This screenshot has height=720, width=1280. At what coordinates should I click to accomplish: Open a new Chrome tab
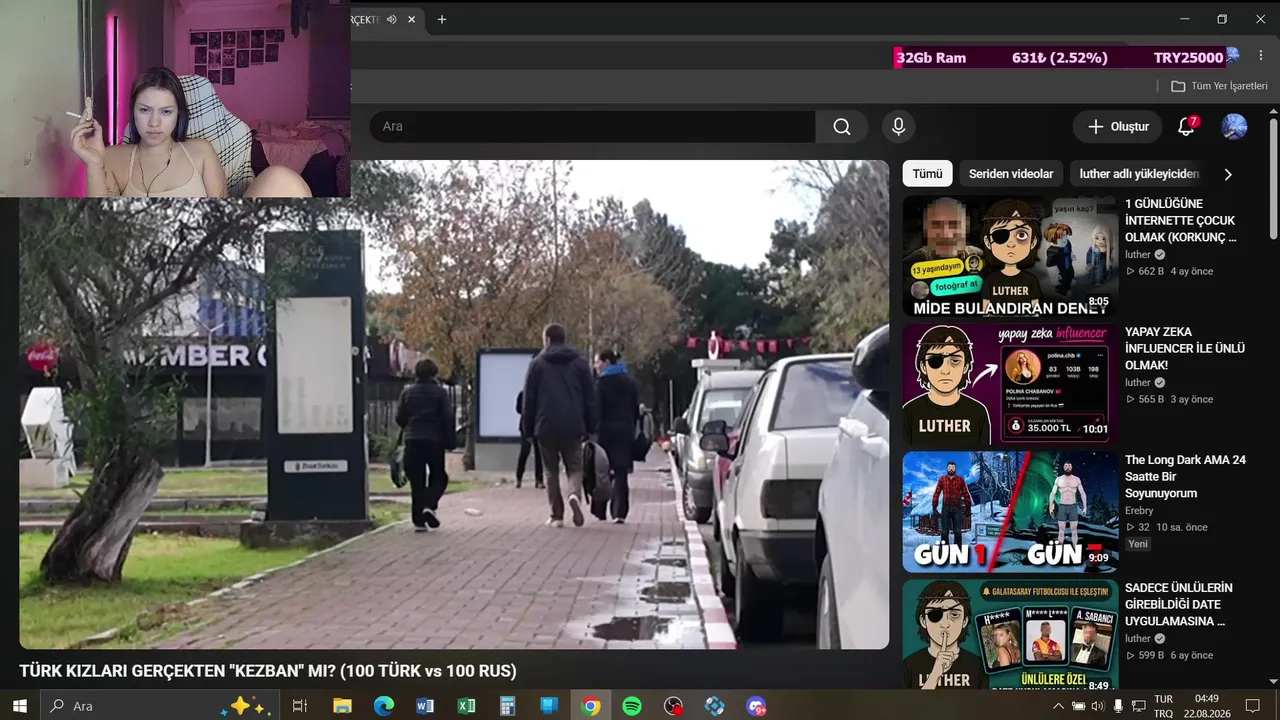point(442,19)
